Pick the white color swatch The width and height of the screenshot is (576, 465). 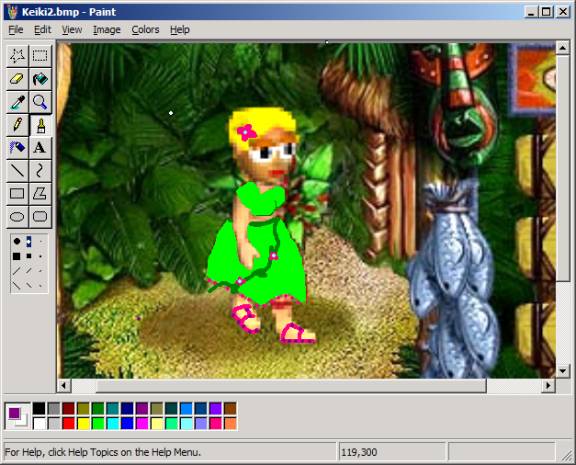click(39, 423)
